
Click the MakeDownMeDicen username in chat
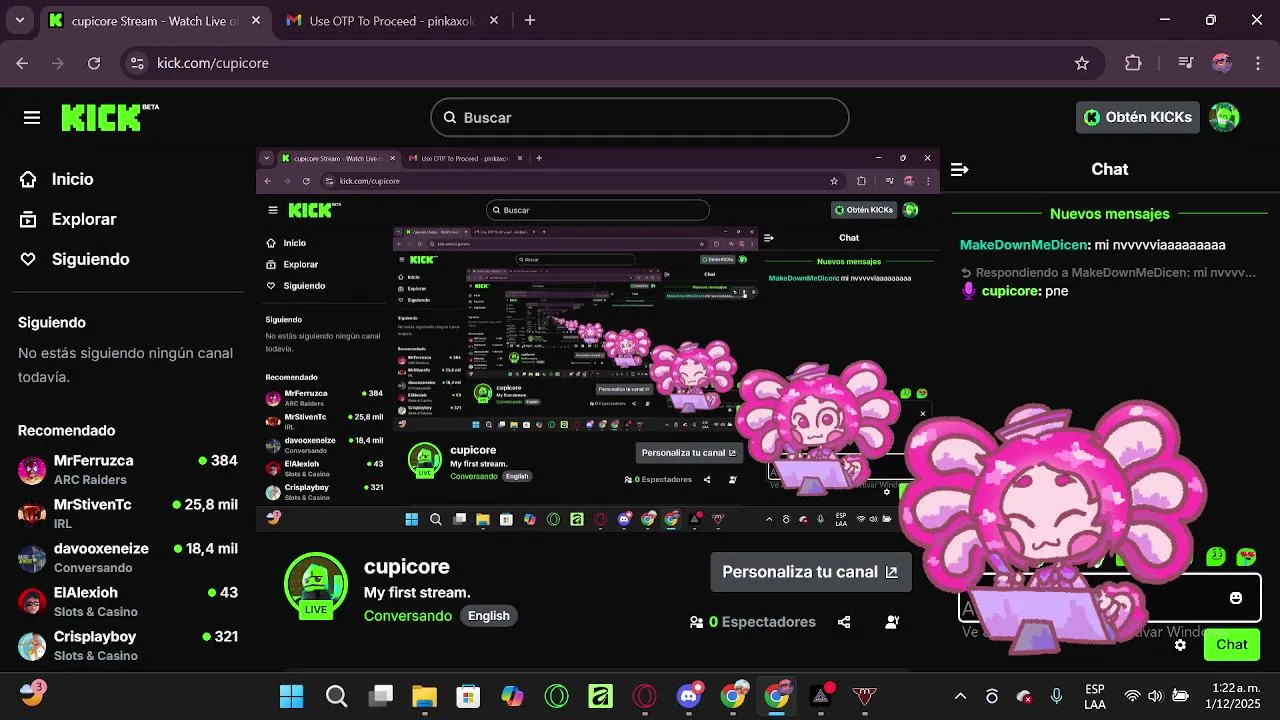click(1023, 245)
